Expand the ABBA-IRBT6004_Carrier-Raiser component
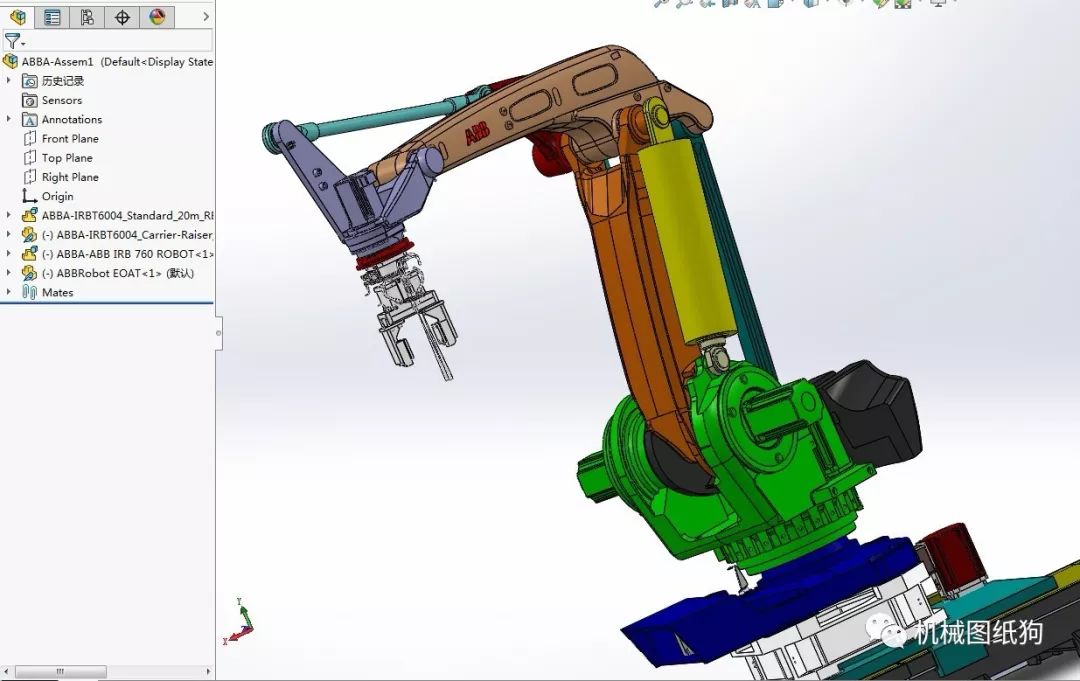Viewport: 1080px width, 681px height. 8,235
